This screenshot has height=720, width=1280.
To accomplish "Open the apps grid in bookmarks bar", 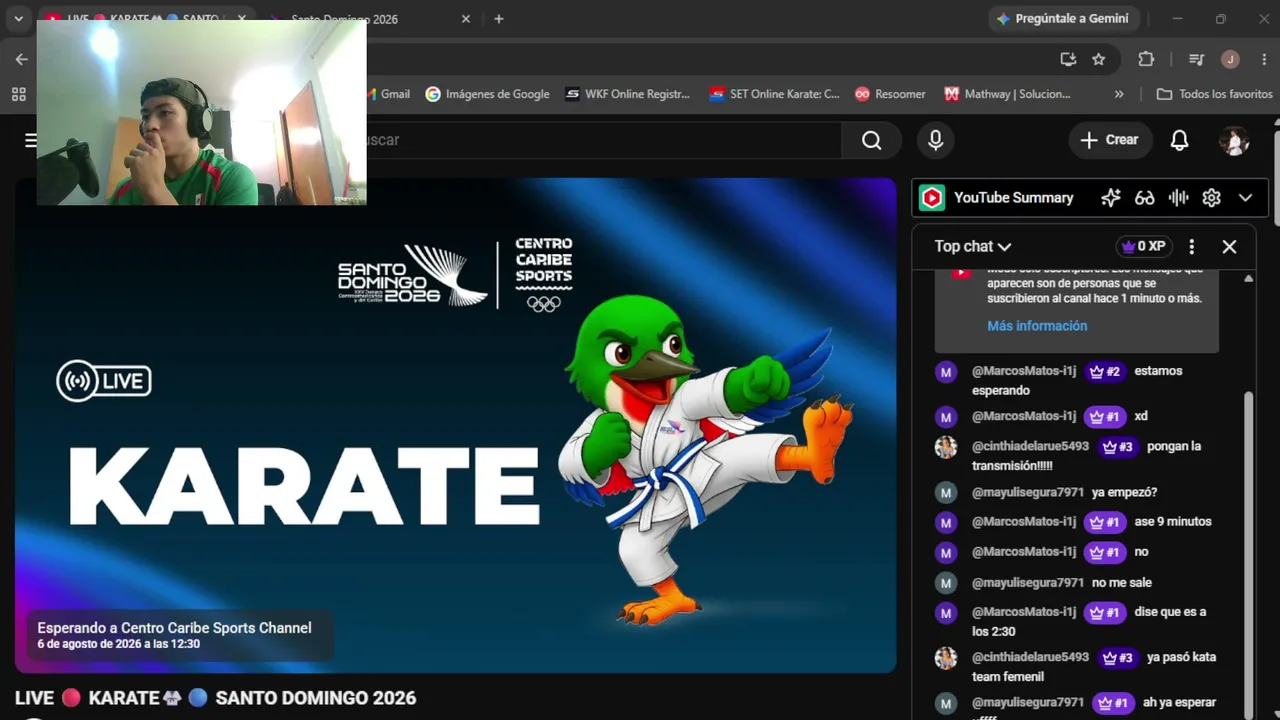I will 18,94.
